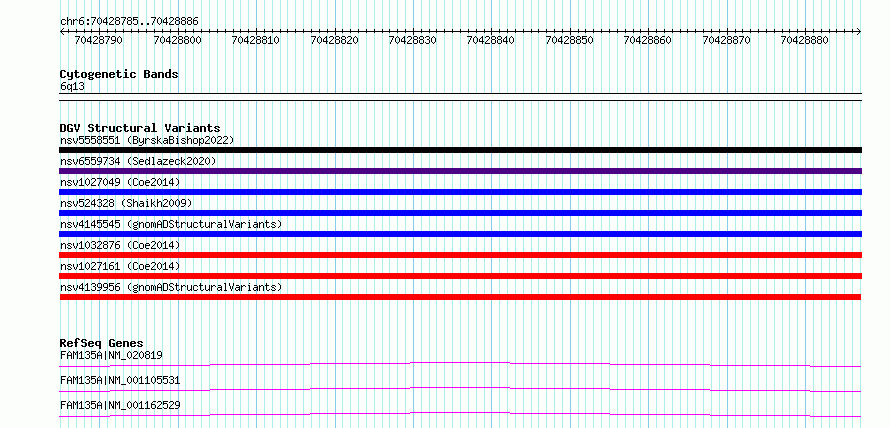Click the FAM135A|NM_001162529 gene label
890x428 pixels.
click(x=120, y=405)
